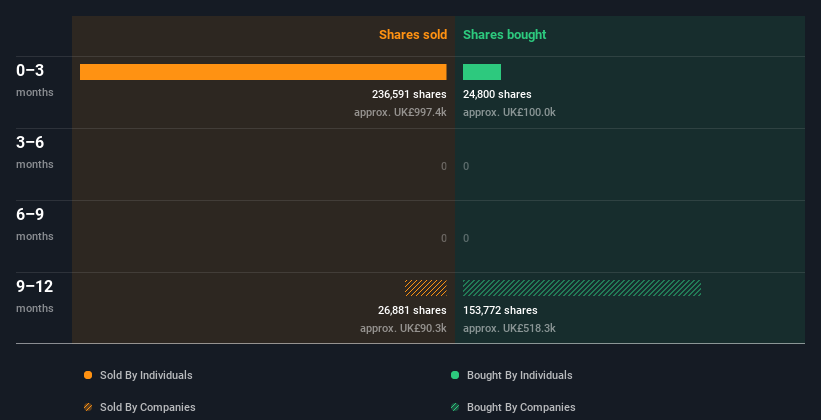Click the approx. UK£90.3k amount
This screenshot has width=821, height=420.
tap(403, 328)
